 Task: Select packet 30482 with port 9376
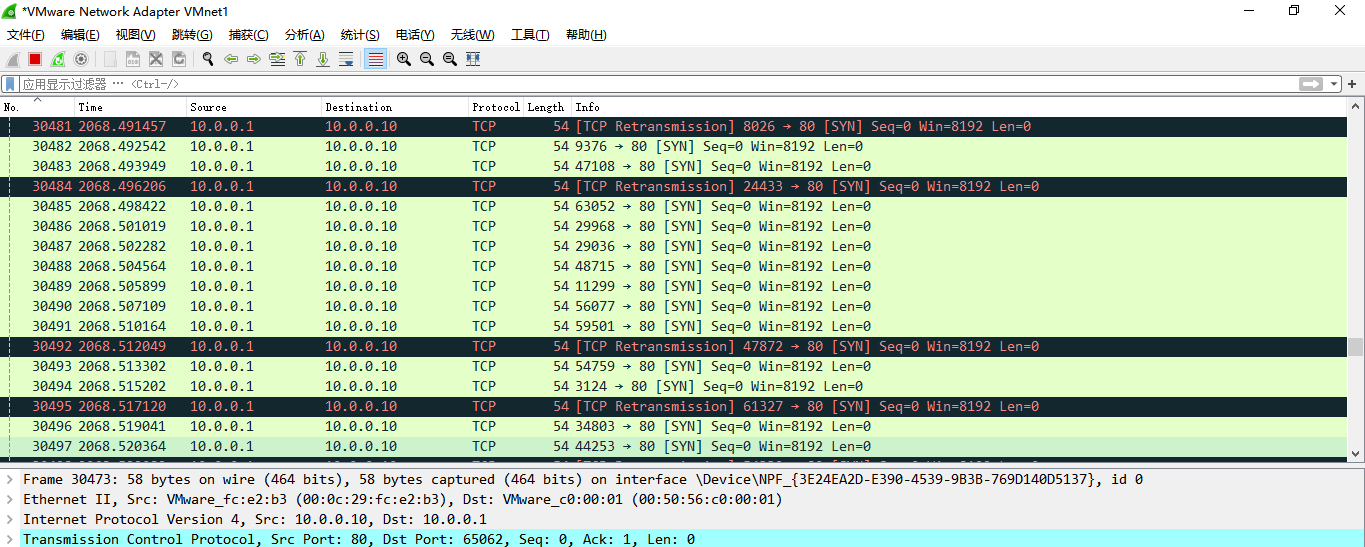674,147
